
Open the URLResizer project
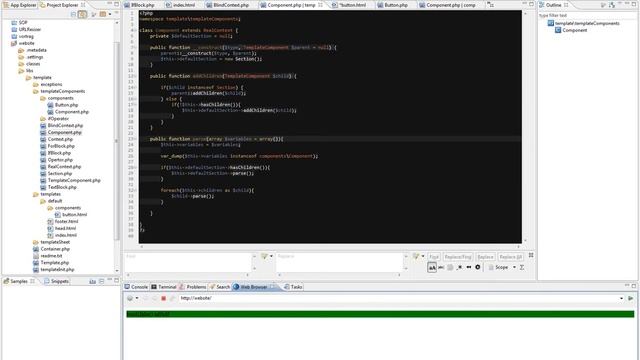click(26, 29)
